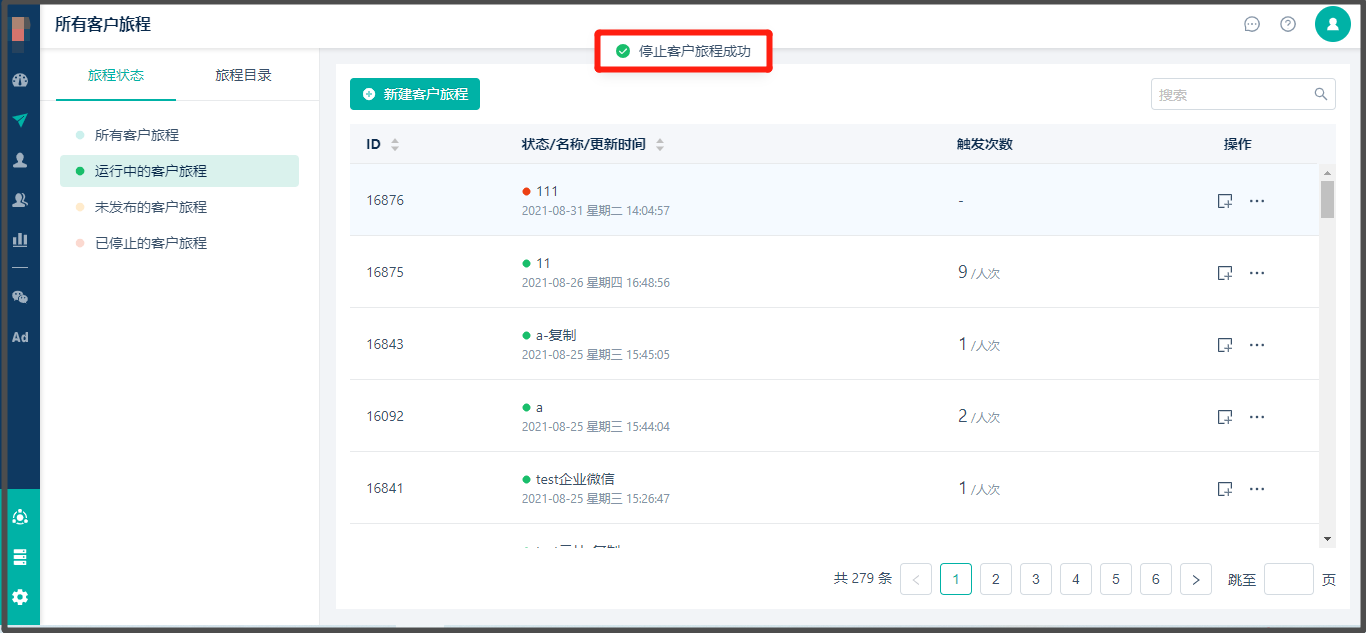
Task: Click the search input field
Action: pyautogui.click(x=1233, y=95)
